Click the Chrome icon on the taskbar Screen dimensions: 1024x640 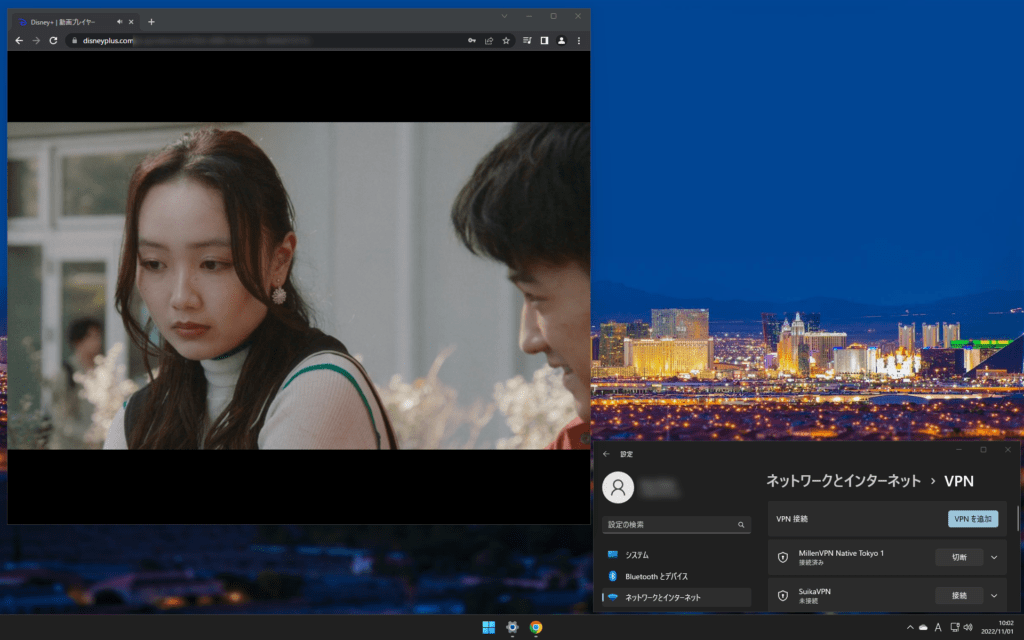pyautogui.click(x=536, y=627)
